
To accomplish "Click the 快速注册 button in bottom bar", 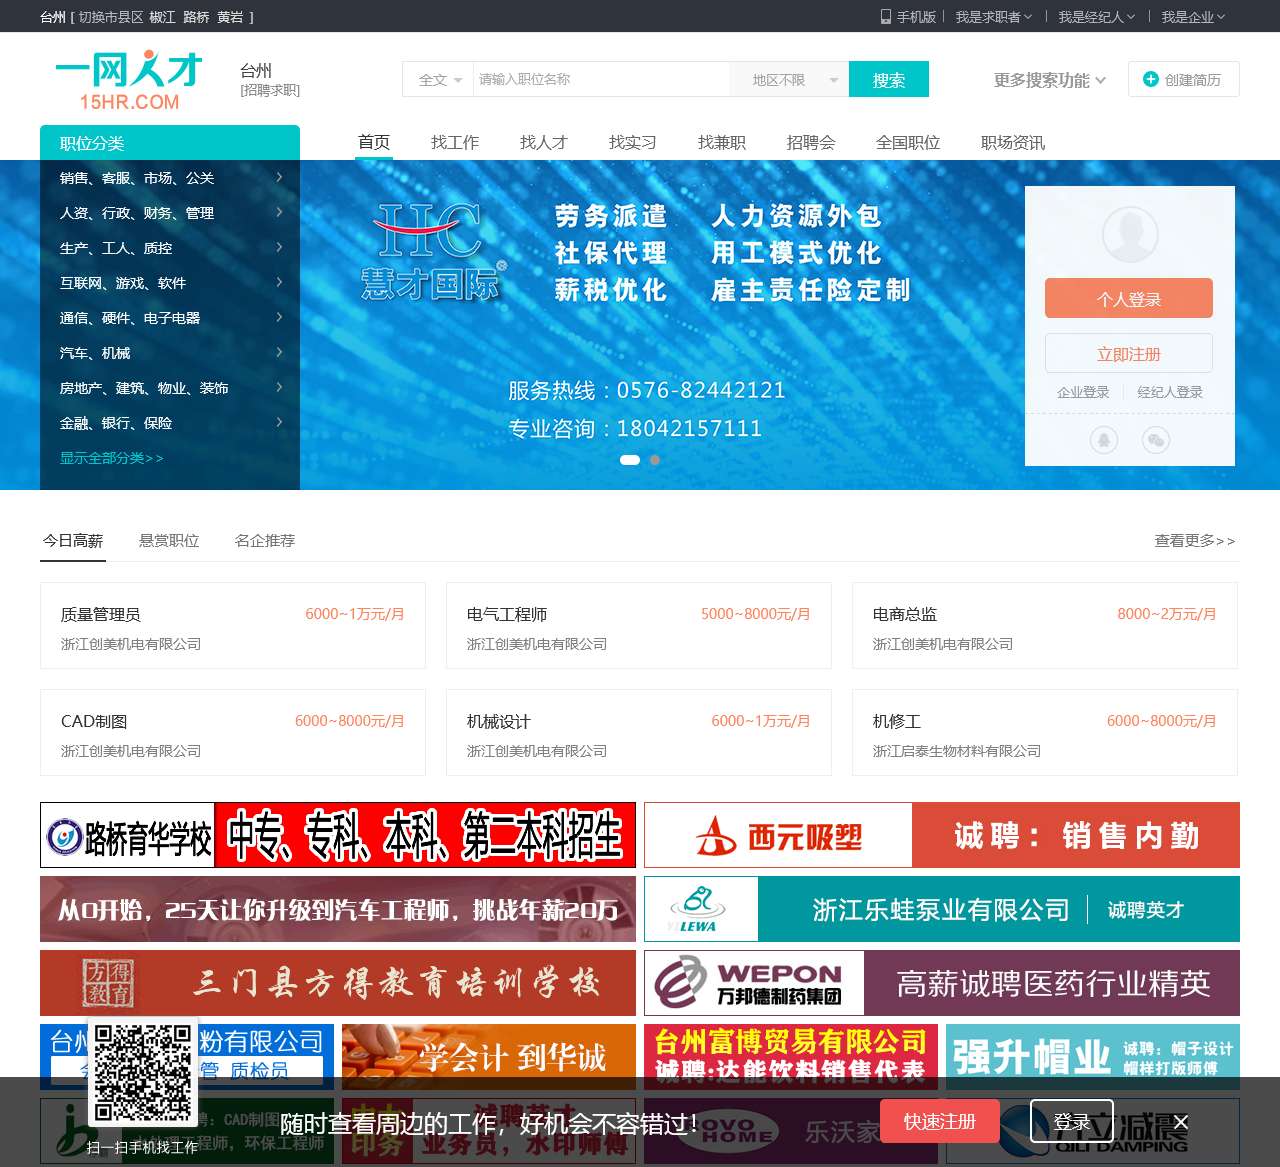I will 940,1121.
